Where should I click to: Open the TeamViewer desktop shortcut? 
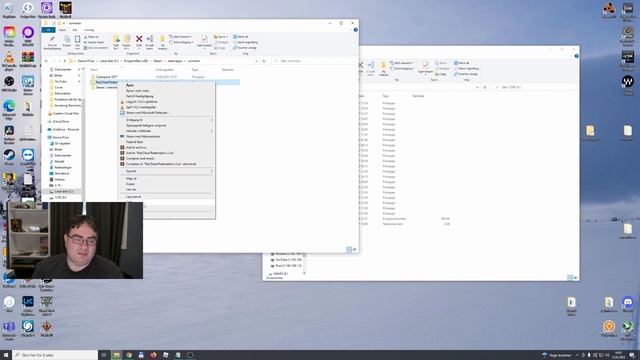click(28, 156)
